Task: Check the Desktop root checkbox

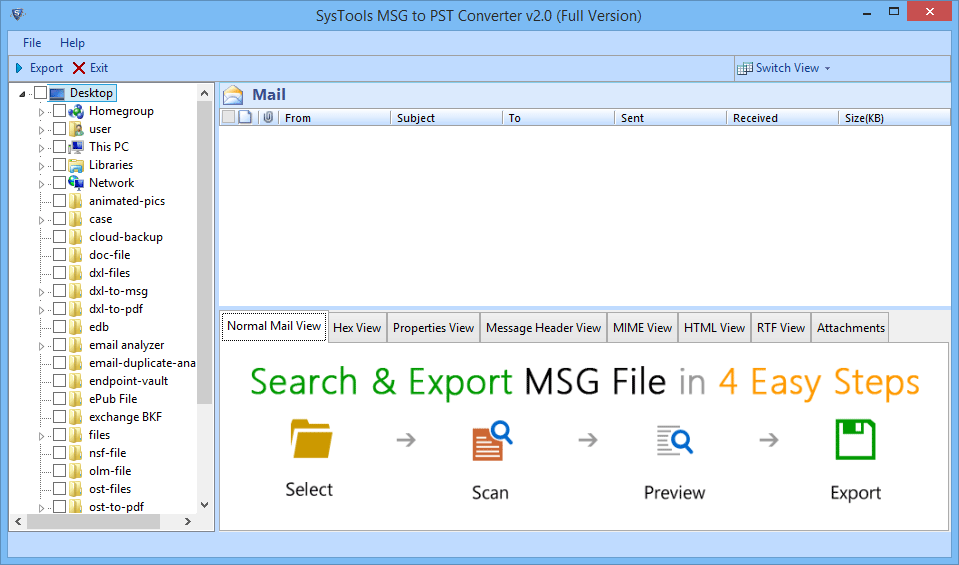Action: pyautogui.click(x=40, y=93)
